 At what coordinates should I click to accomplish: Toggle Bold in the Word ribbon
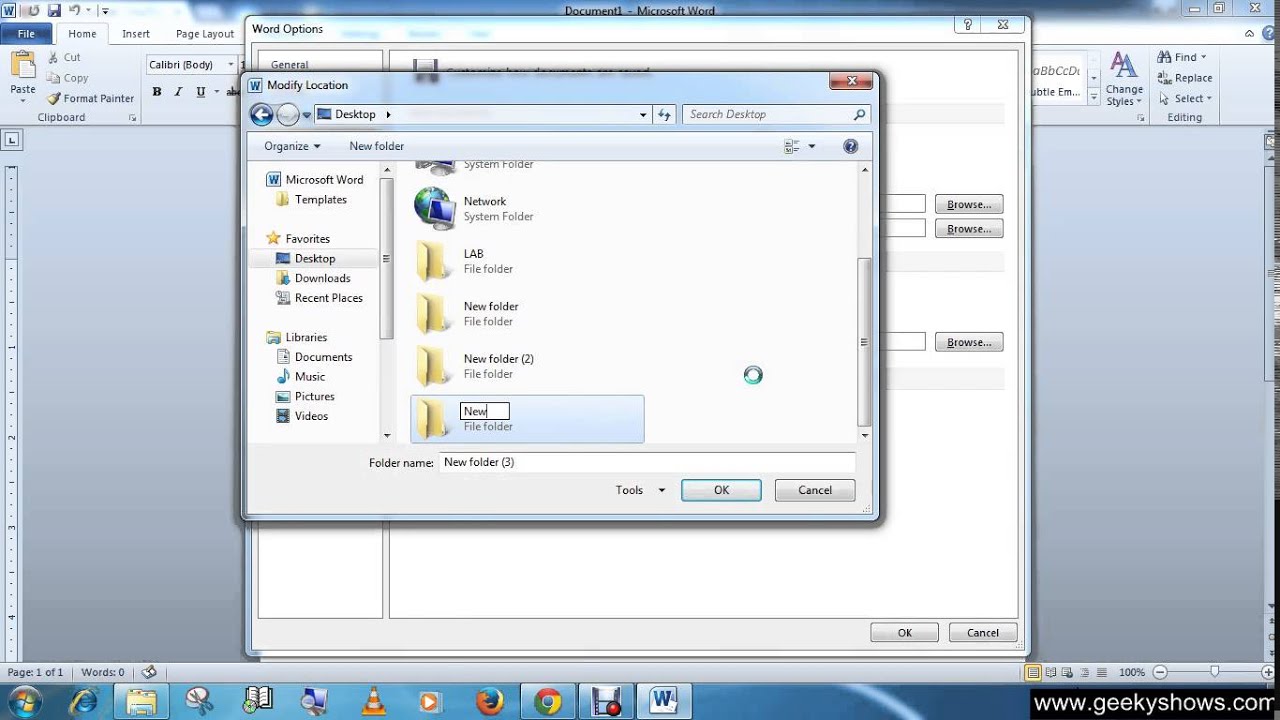[x=157, y=92]
